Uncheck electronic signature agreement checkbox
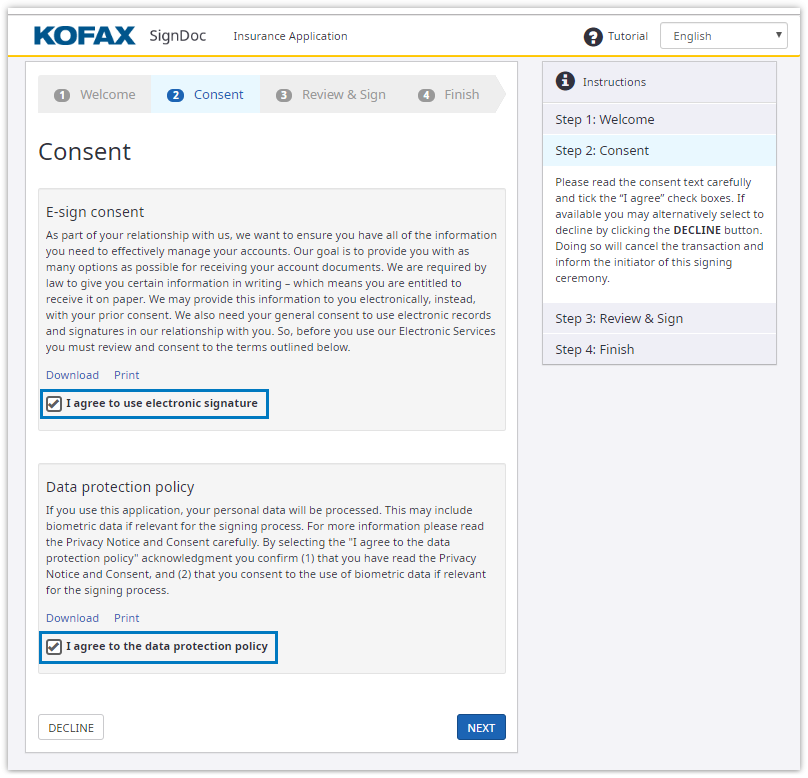Image resolution: width=808 pixels, height=778 pixels. tap(54, 404)
